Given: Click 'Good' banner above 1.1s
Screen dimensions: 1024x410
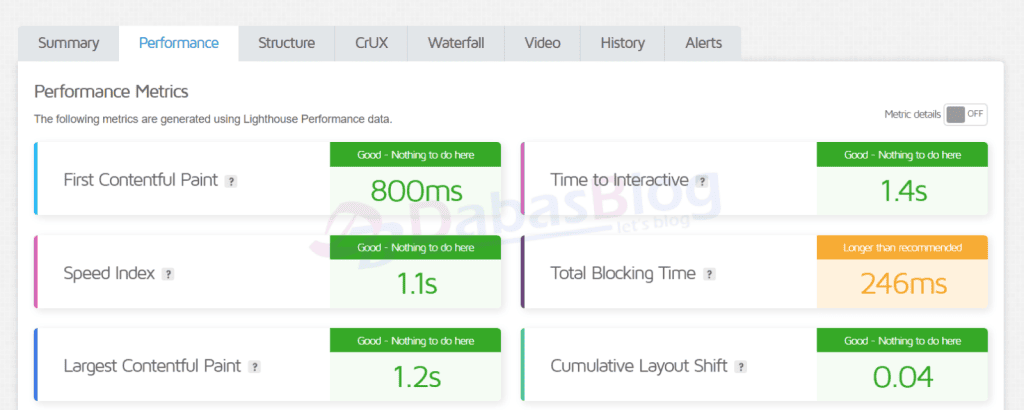Looking at the screenshot, I should pos(415,247).
